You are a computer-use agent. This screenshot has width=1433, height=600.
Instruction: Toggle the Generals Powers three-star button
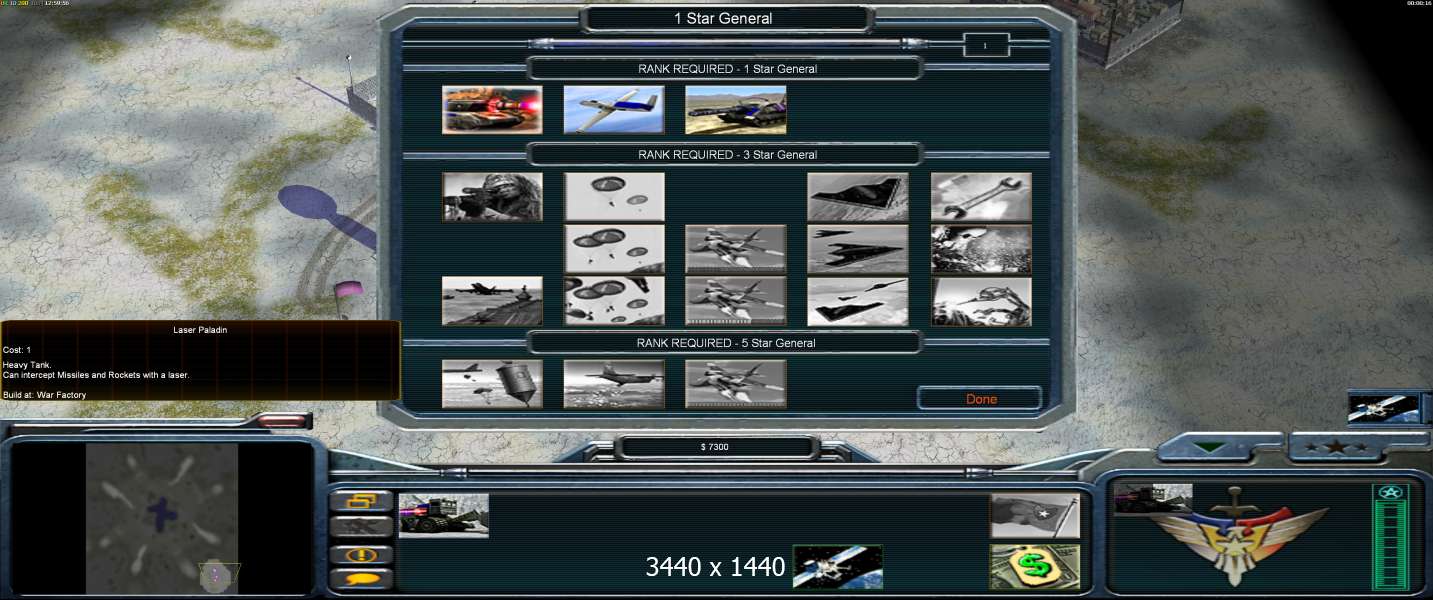(1335, 447)
